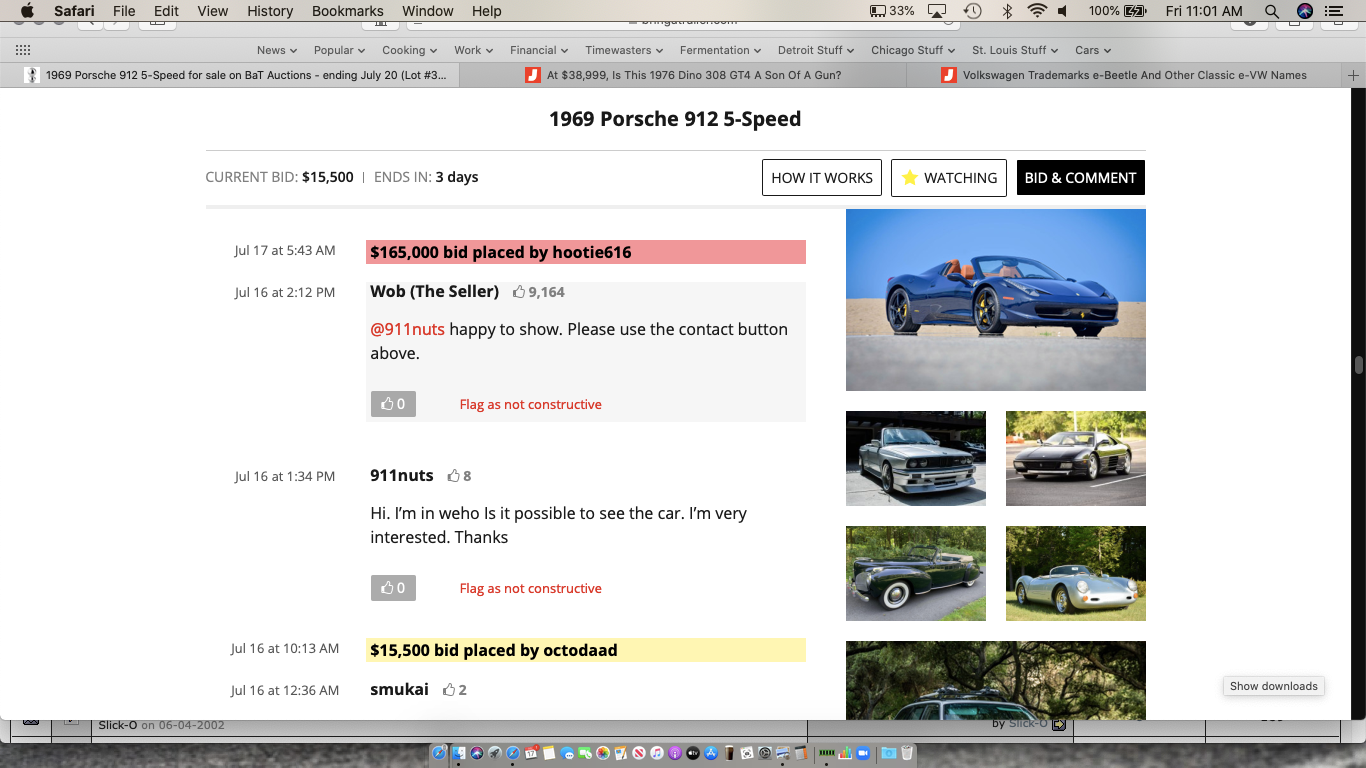
Task: Click the Show downloads tooltip button
Action: [x=1273, y=686]
